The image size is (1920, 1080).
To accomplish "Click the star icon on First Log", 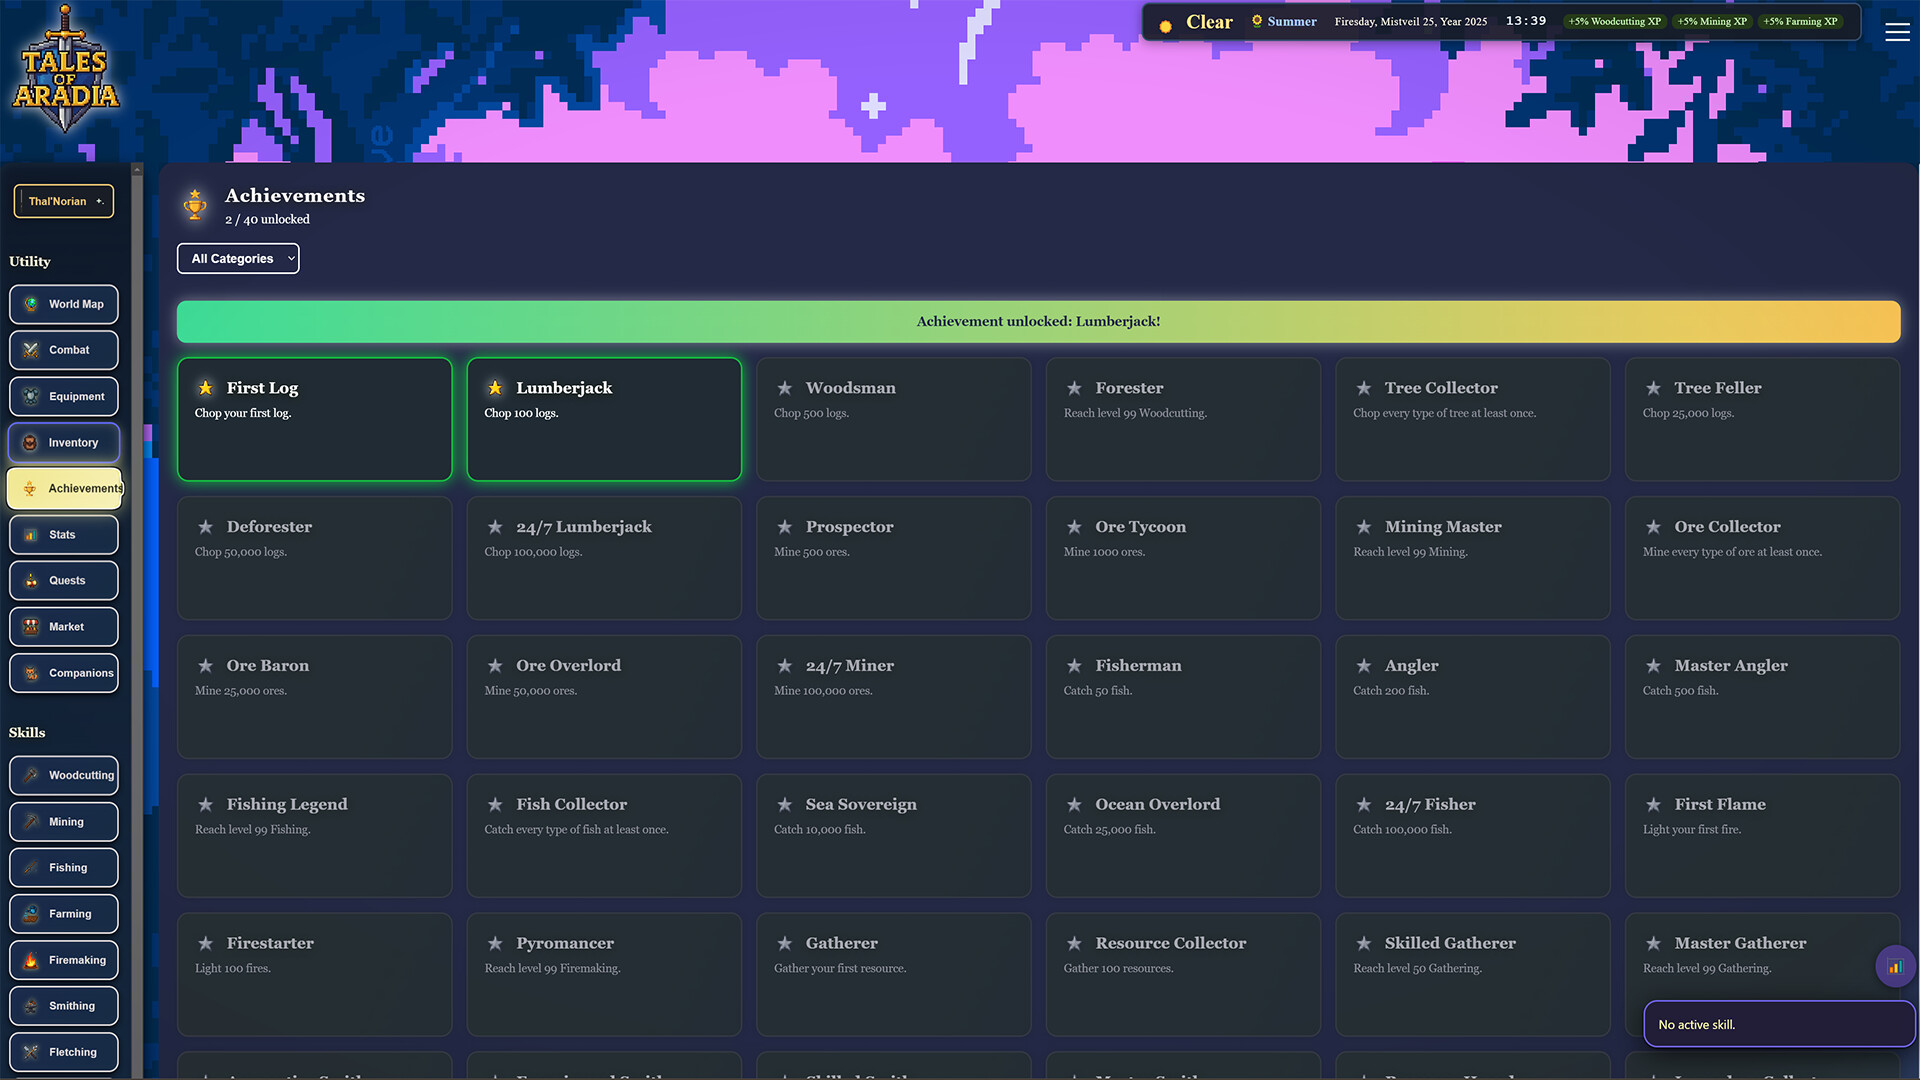I will (x=205, y=388).
